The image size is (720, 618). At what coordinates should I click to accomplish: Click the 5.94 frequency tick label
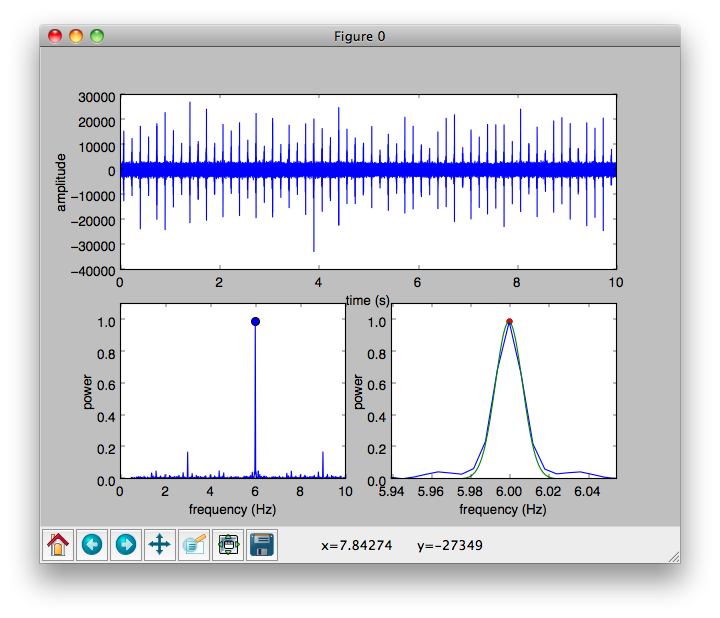click(391, 492)
